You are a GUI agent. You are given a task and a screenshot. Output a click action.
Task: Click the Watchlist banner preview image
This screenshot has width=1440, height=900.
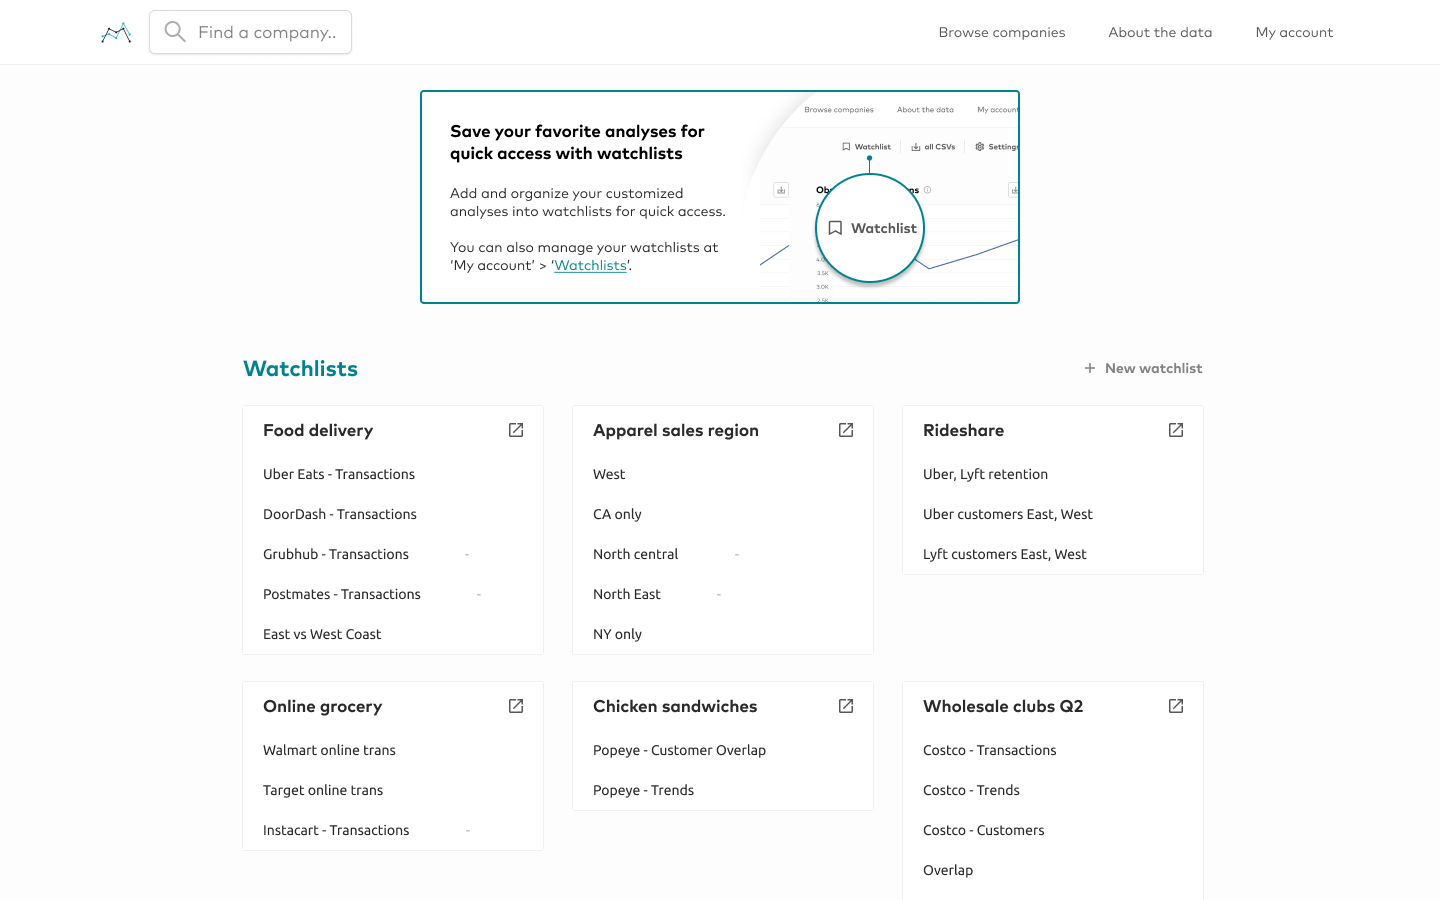tap(885, 198)
